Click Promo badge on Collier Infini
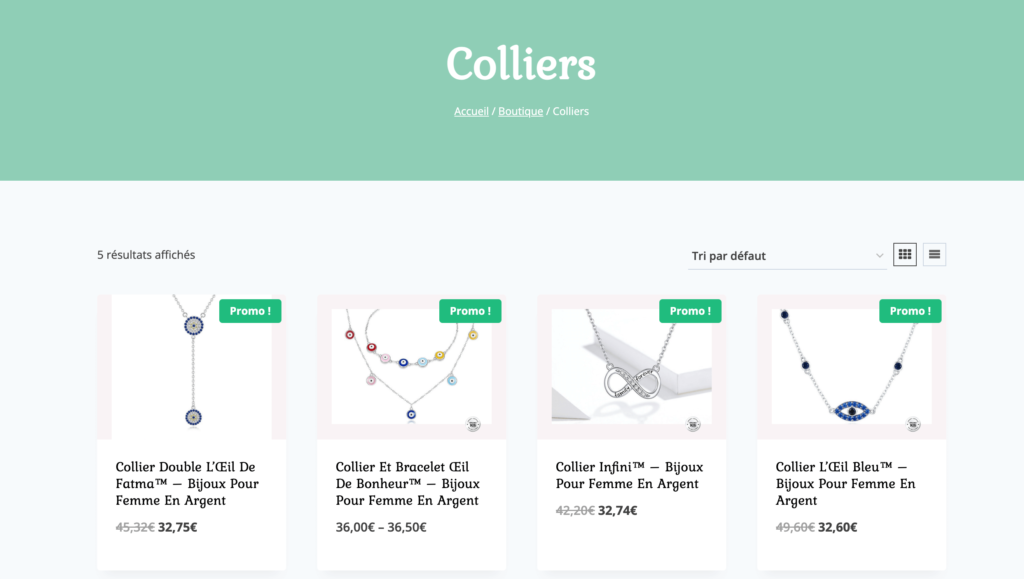The height and width of the screenshot is (579, 1024). pyautogui.click(x=690, y=311)
